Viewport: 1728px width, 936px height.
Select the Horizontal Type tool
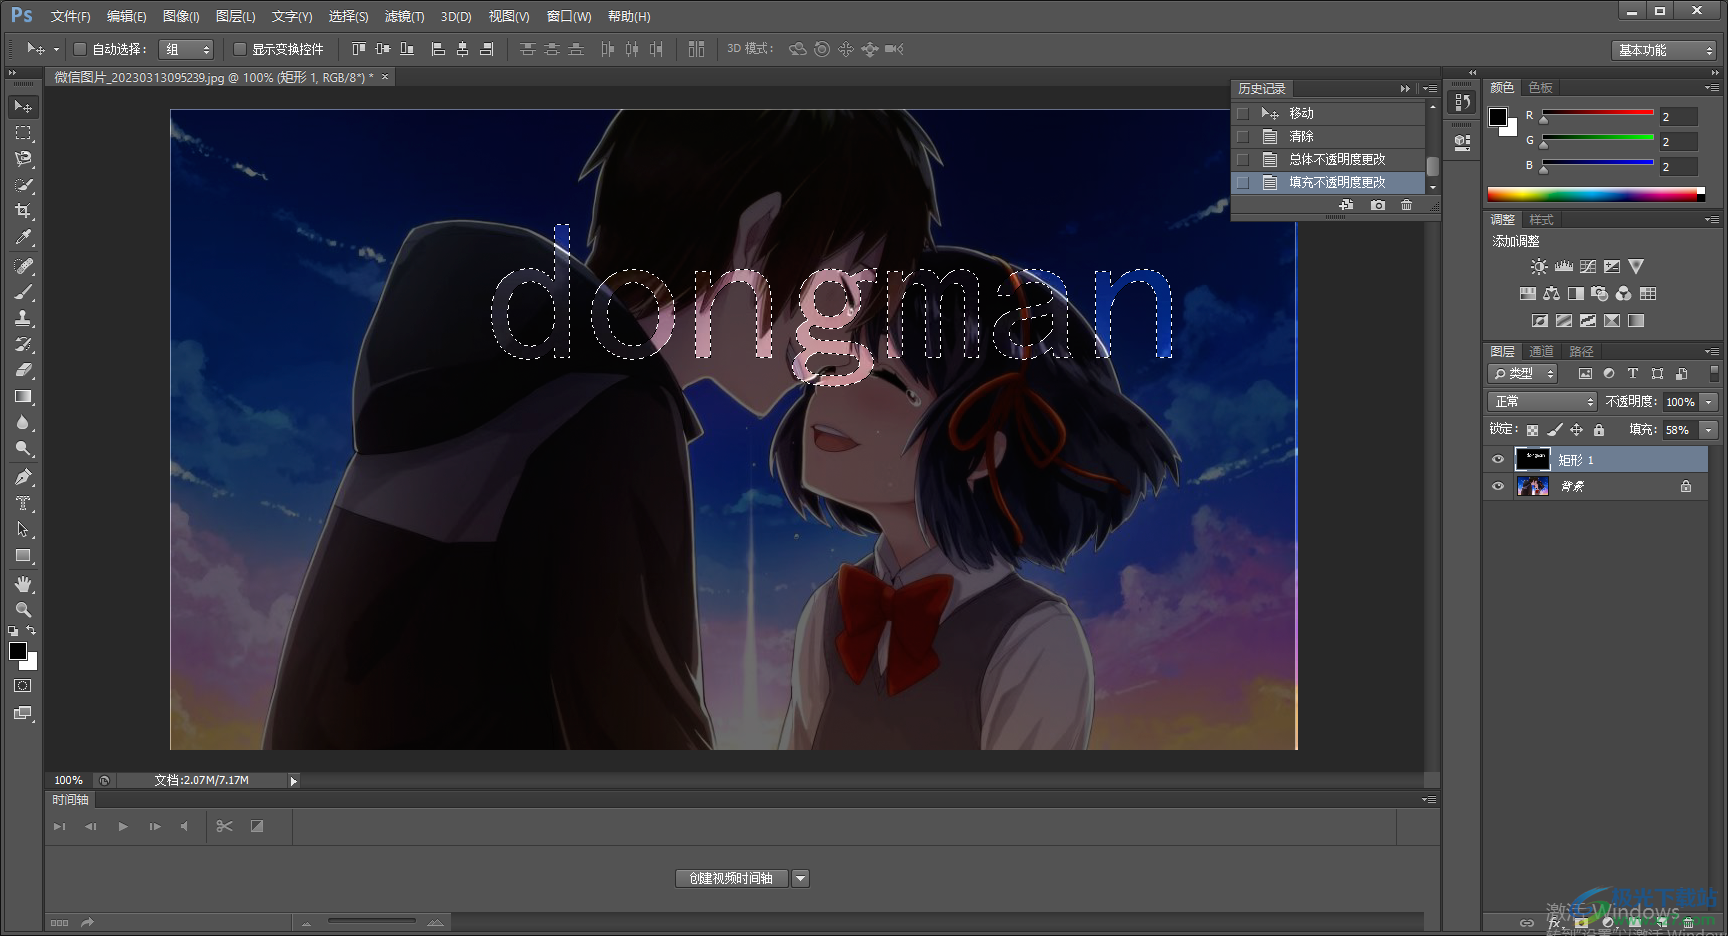[x=23, y=503]
